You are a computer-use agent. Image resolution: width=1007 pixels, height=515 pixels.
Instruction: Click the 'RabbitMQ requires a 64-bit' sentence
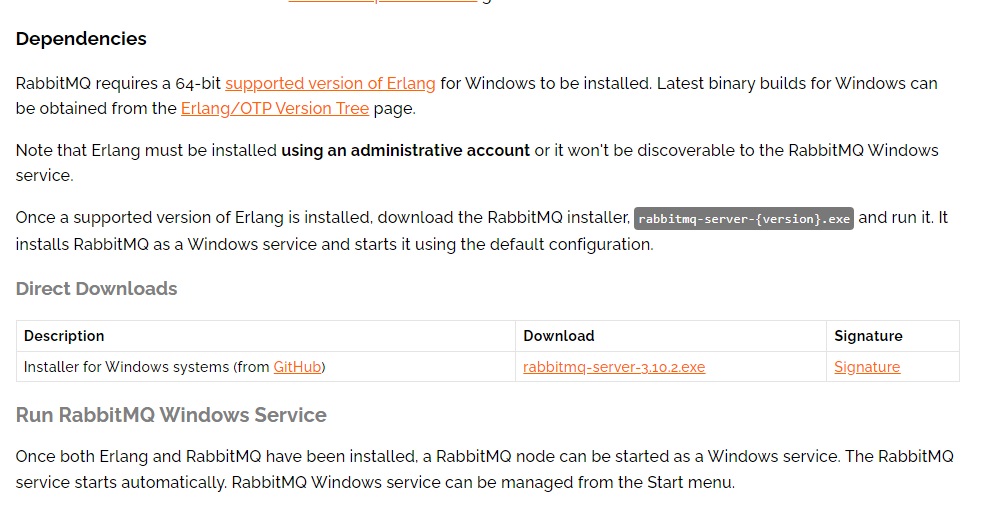[477, 96]
